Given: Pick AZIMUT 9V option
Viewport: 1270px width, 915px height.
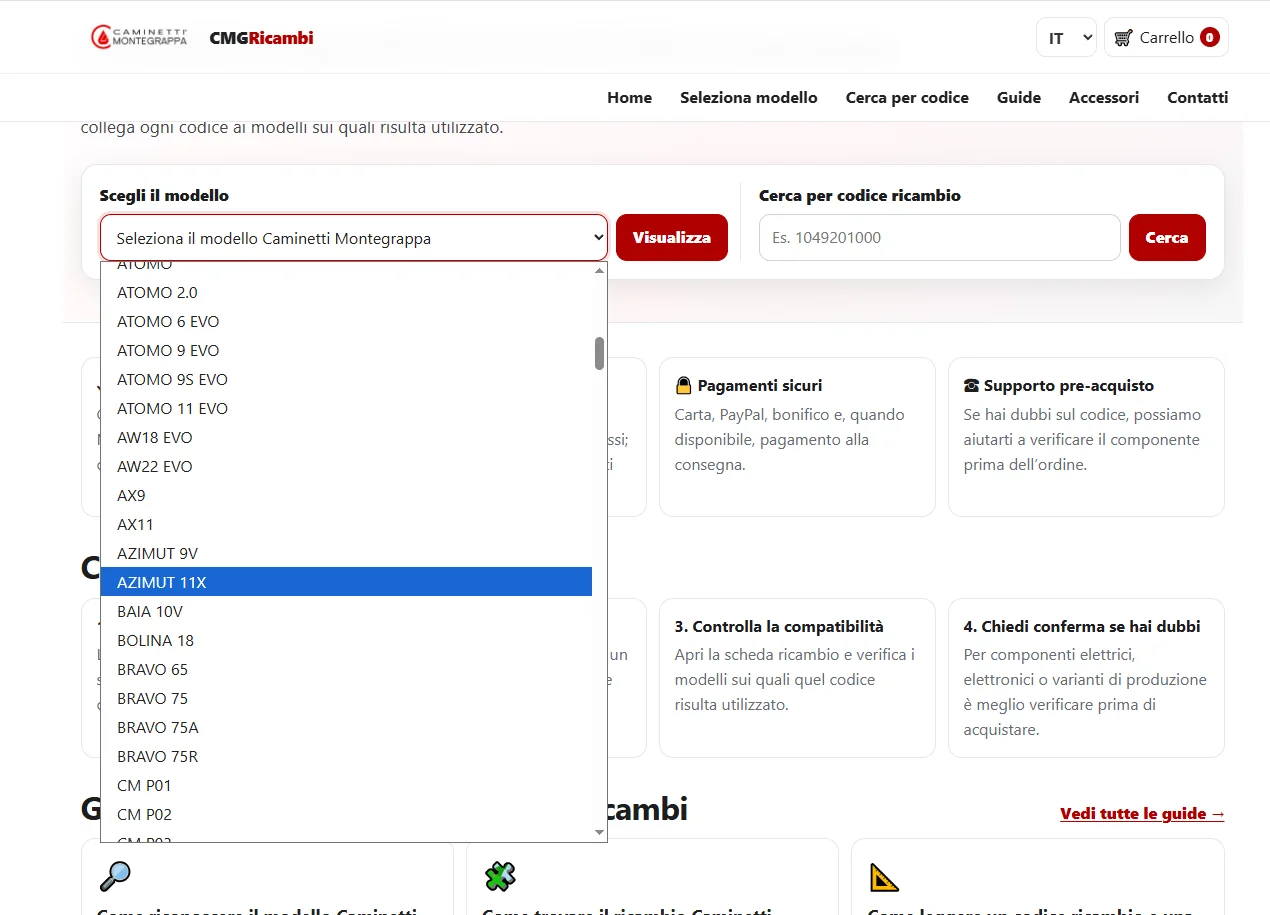Looking at the screenshot, I should coord(346,554).
